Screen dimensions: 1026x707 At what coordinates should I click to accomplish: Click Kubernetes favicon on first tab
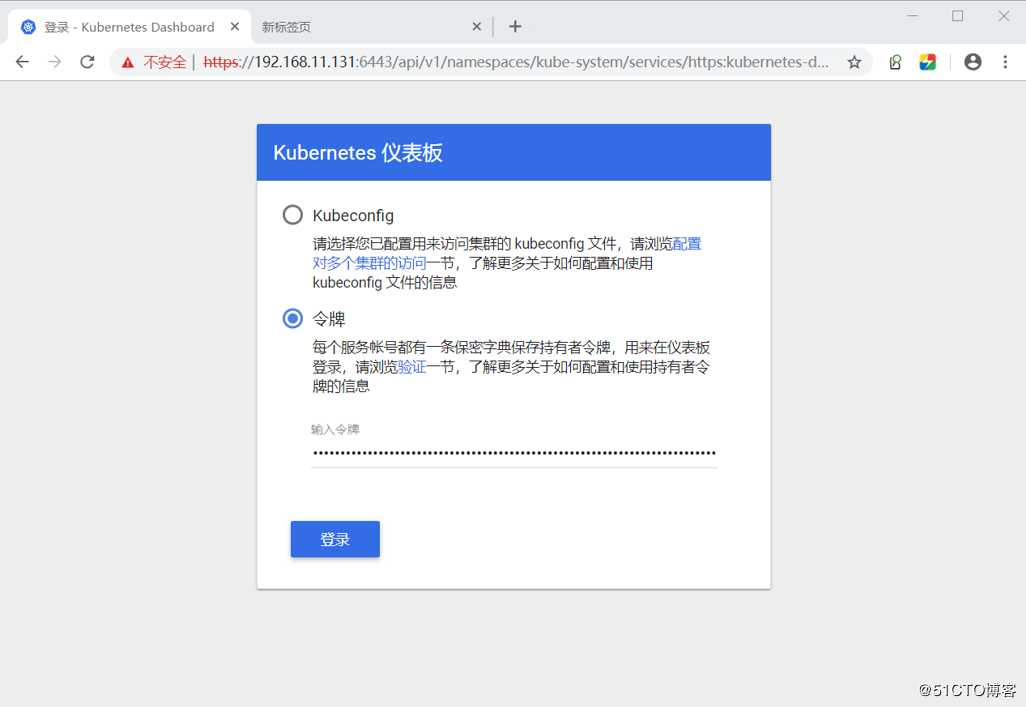[x=28, y=27]
